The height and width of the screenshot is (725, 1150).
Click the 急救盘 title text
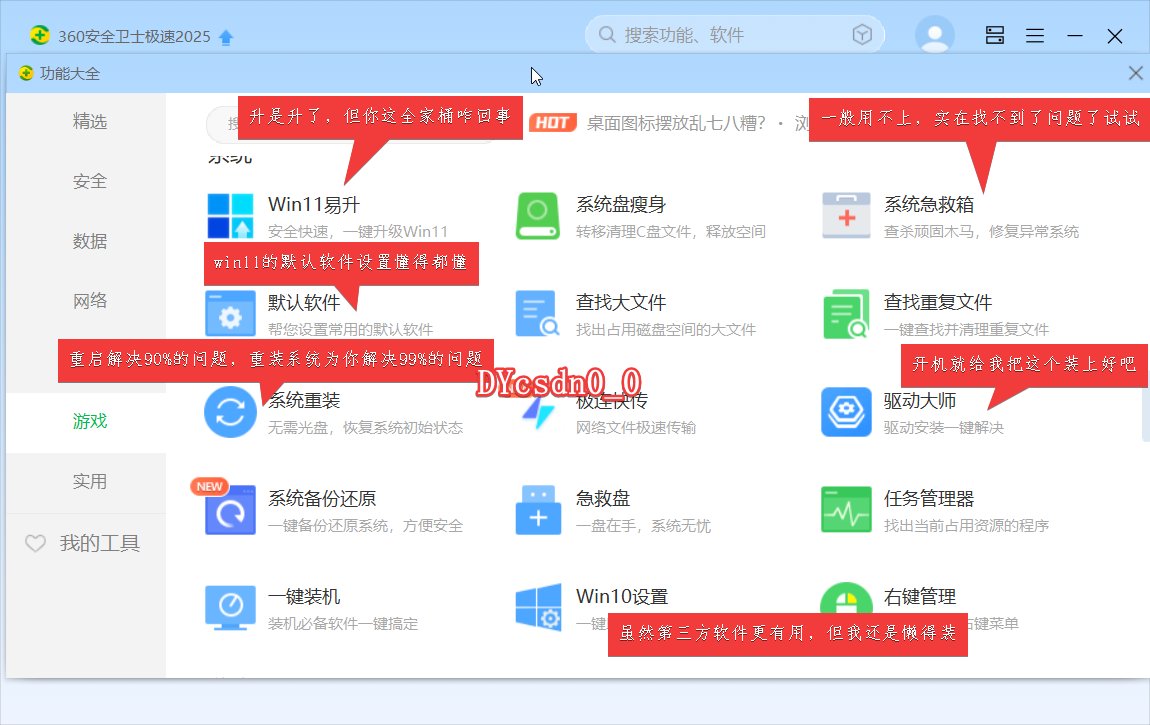coord(603,498)
